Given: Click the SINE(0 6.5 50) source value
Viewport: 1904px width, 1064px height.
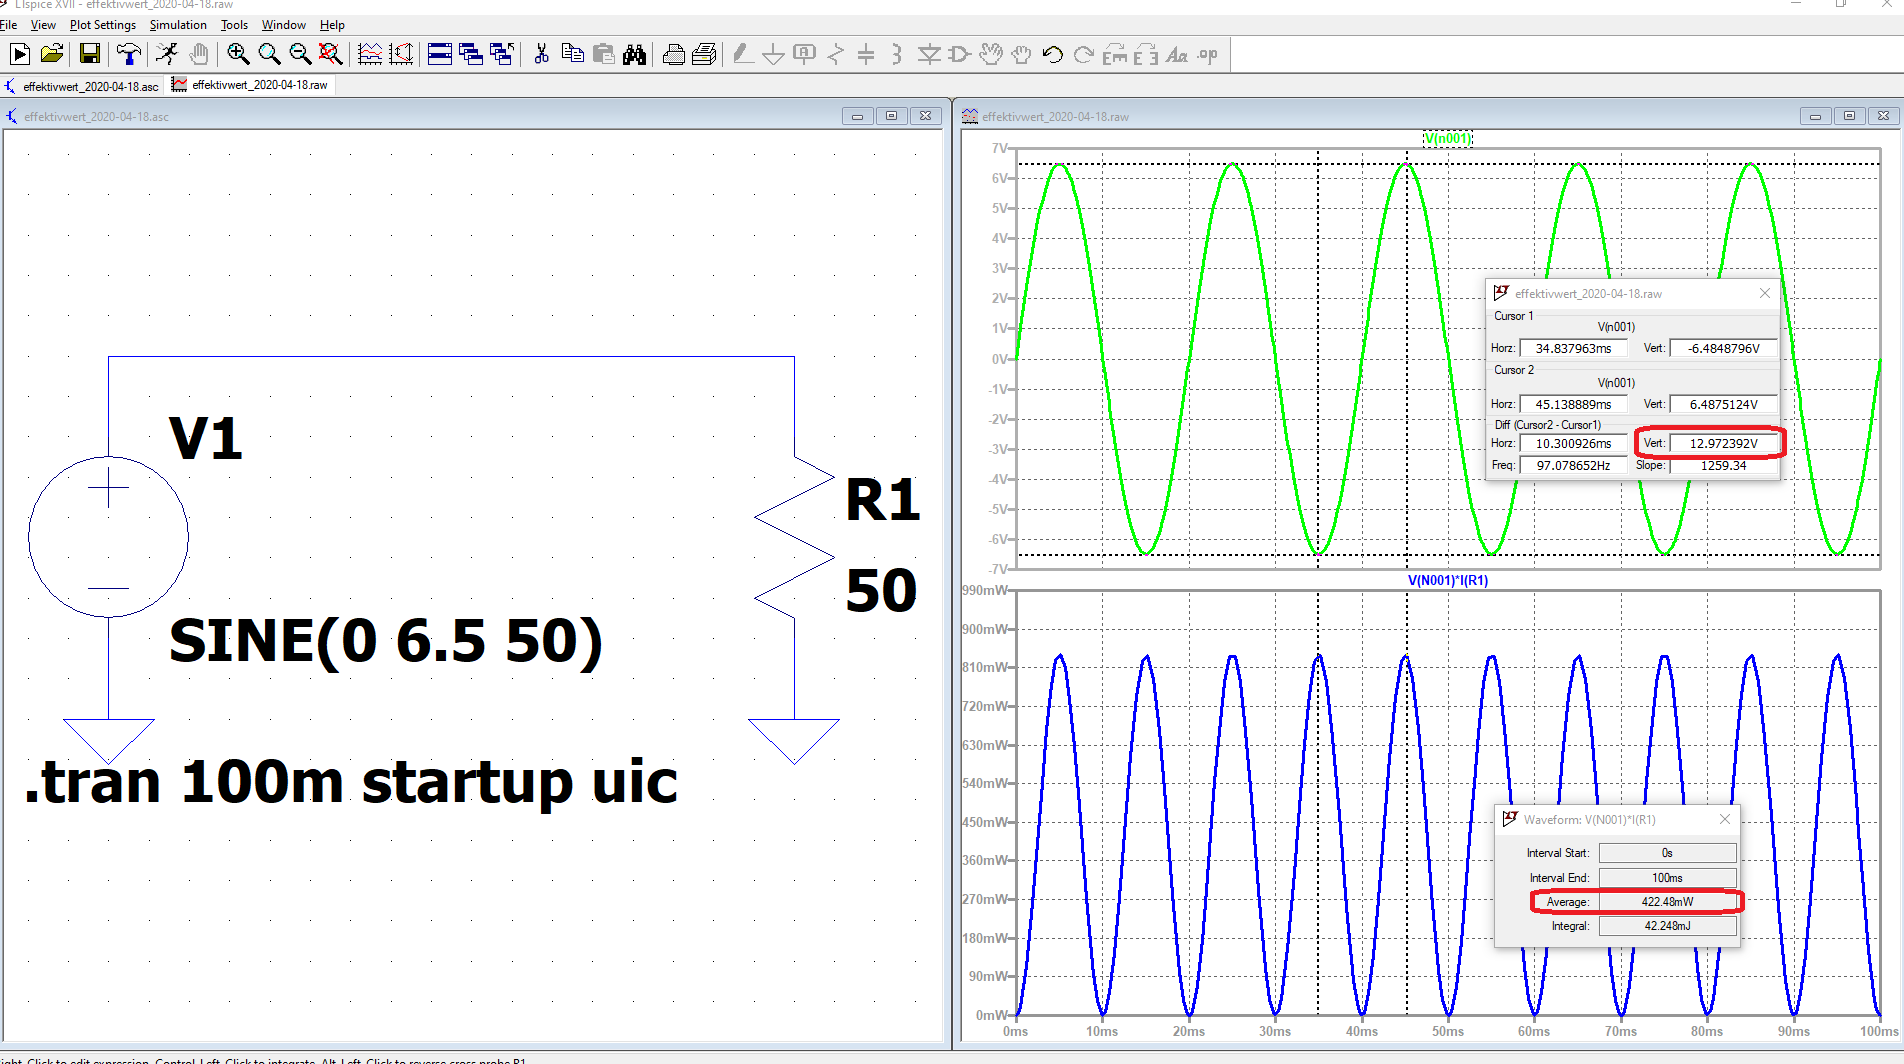Looking at the screenshot, I should coord(386,641).
